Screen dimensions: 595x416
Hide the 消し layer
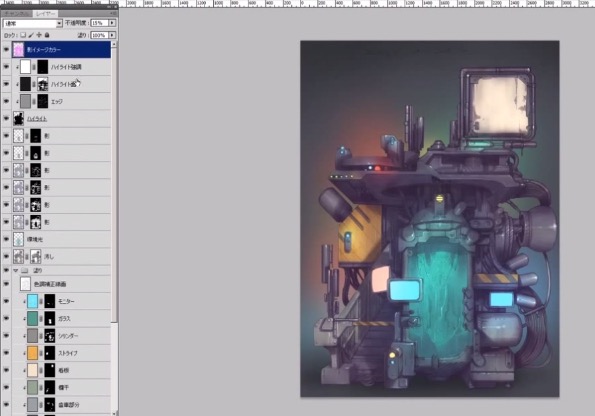point(6,257)
